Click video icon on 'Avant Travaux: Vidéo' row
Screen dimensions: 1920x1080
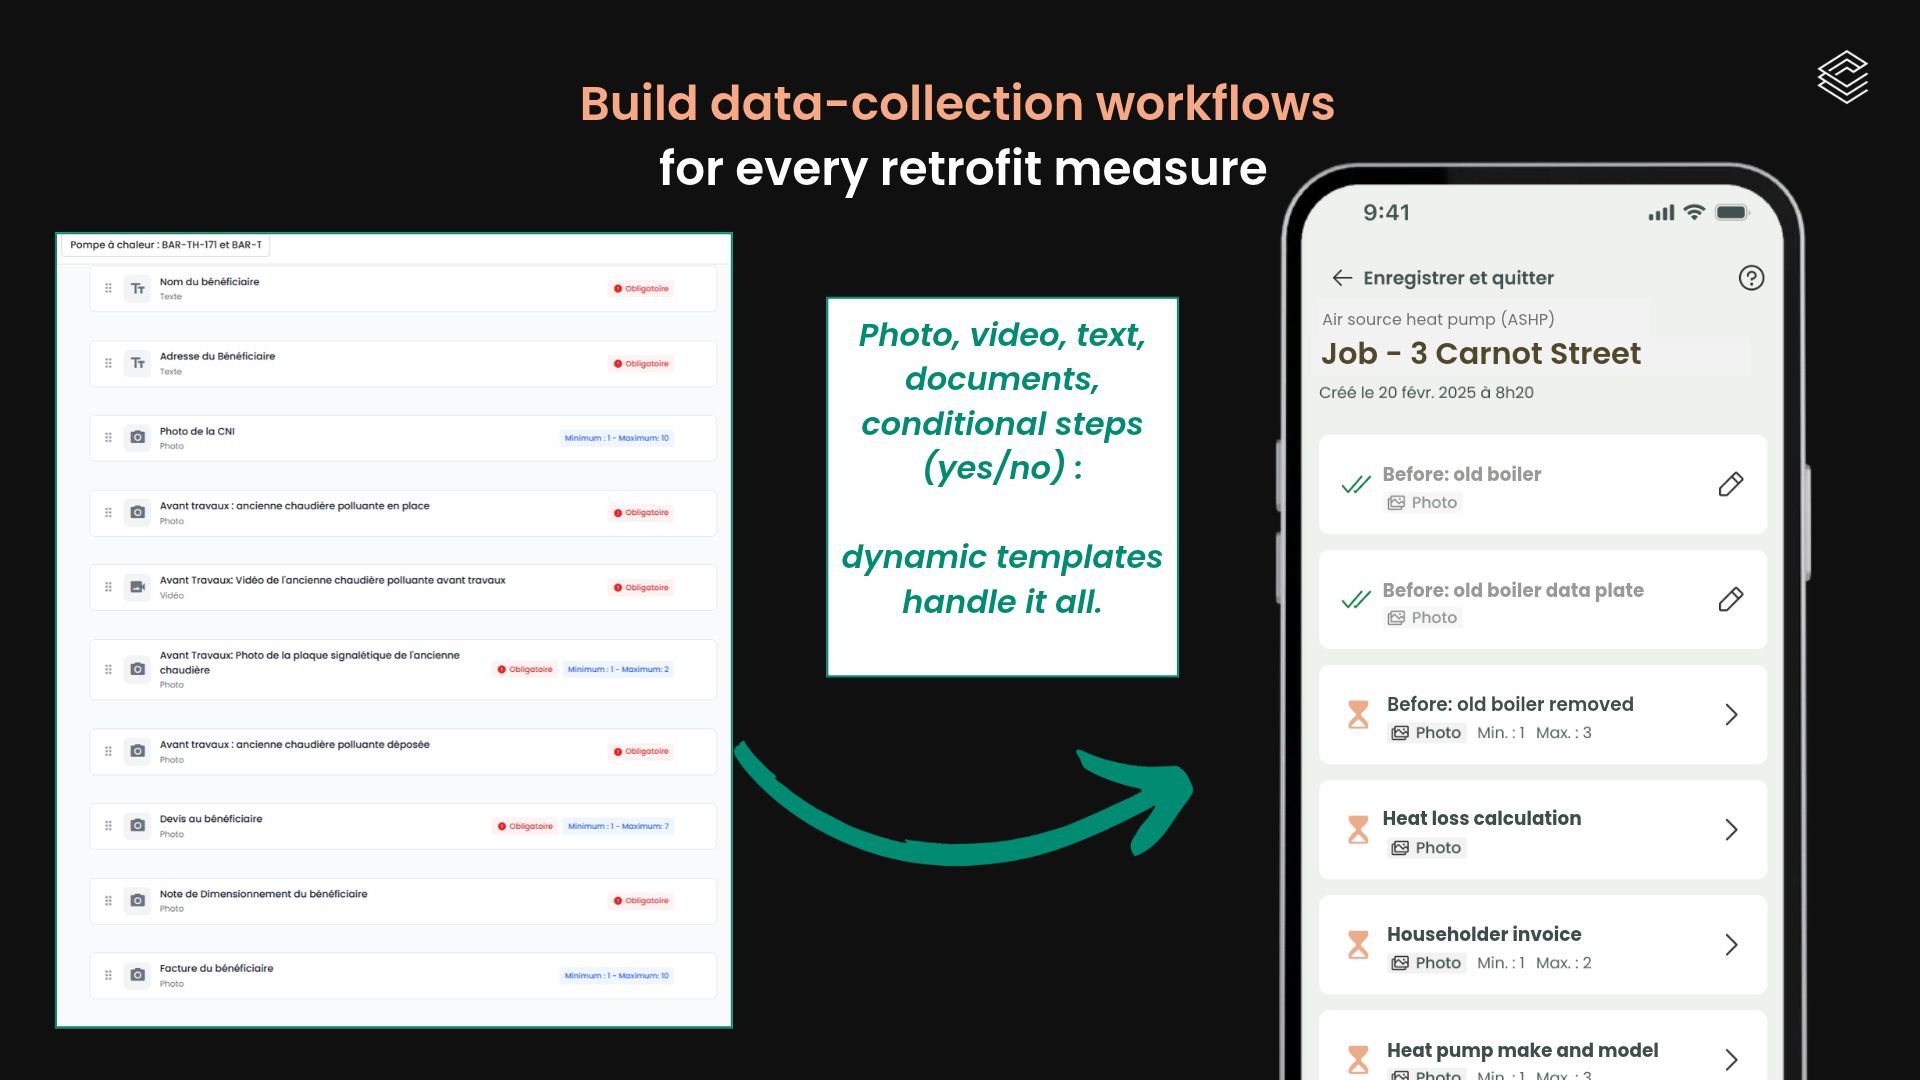[x=138, y=587]
